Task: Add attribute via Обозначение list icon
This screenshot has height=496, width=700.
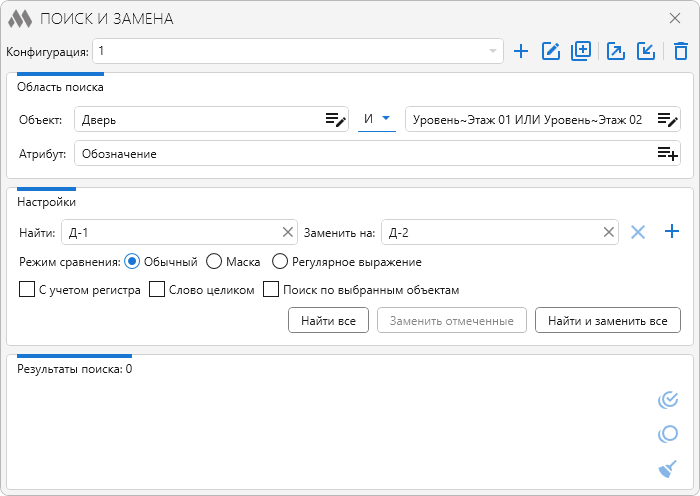Action: coord(667,154)
